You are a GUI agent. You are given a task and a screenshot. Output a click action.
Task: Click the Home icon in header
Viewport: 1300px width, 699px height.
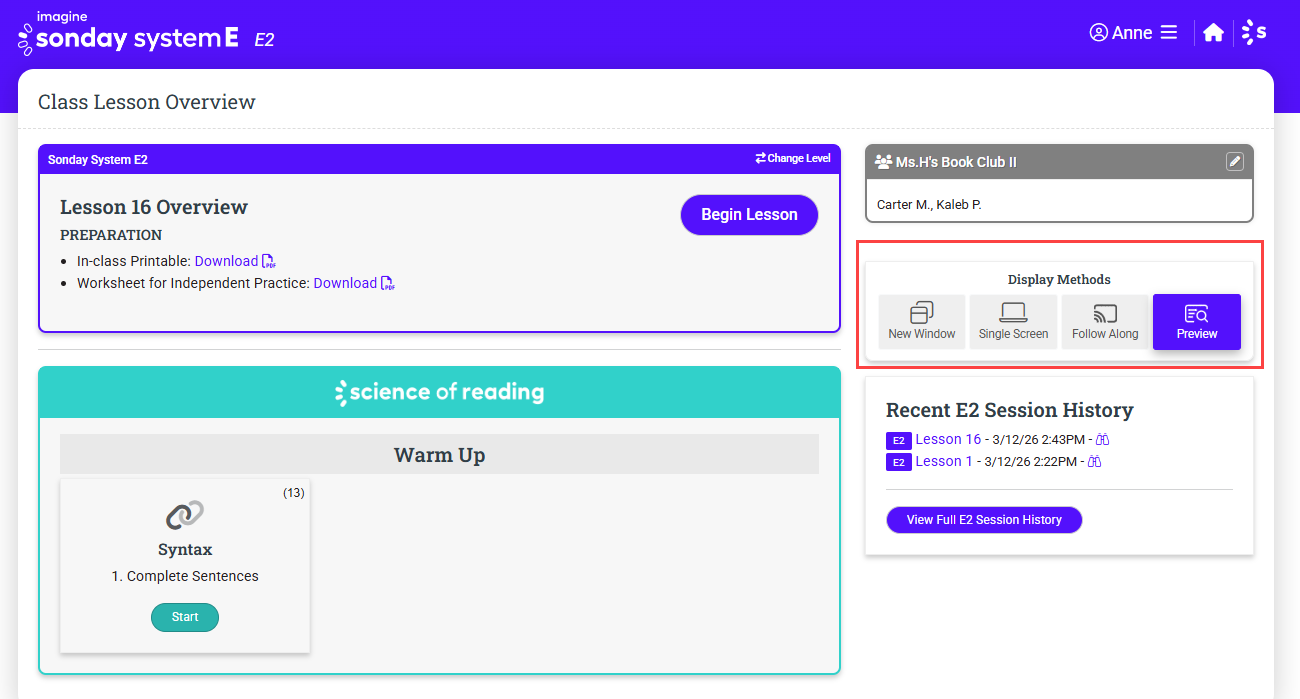click(x=1213, y=33)
